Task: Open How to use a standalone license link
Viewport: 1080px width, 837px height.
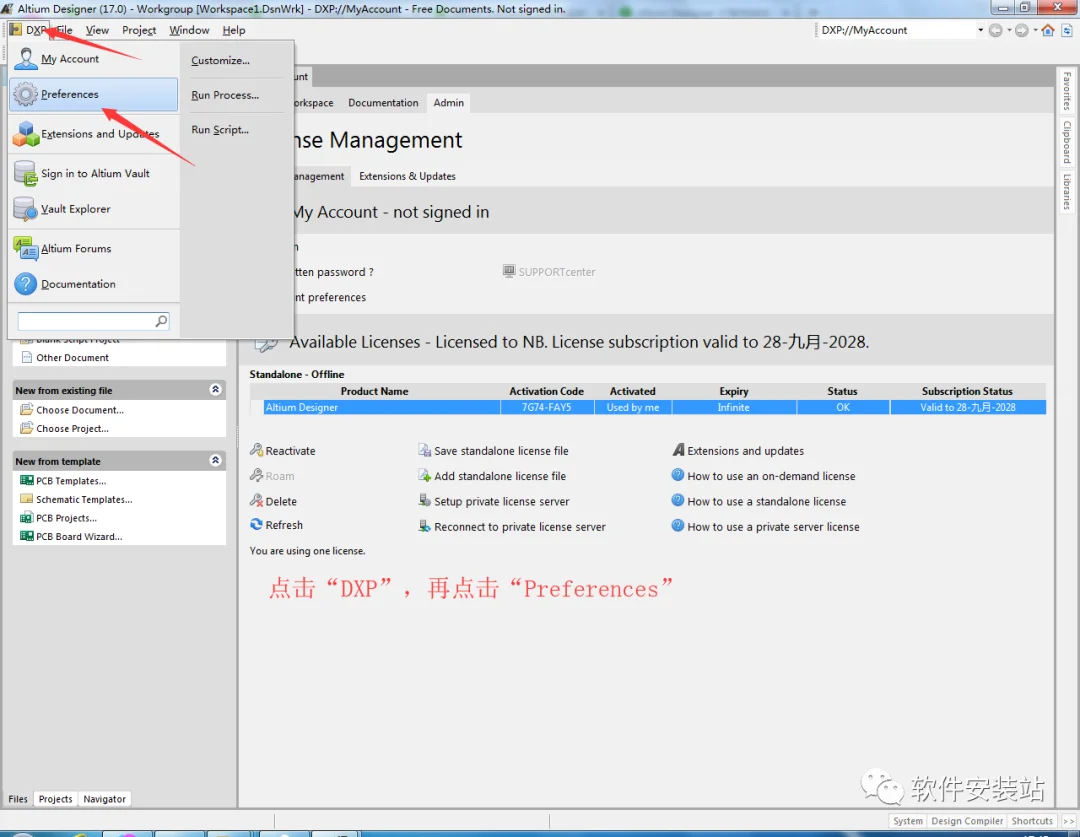Action: point(767,502)
